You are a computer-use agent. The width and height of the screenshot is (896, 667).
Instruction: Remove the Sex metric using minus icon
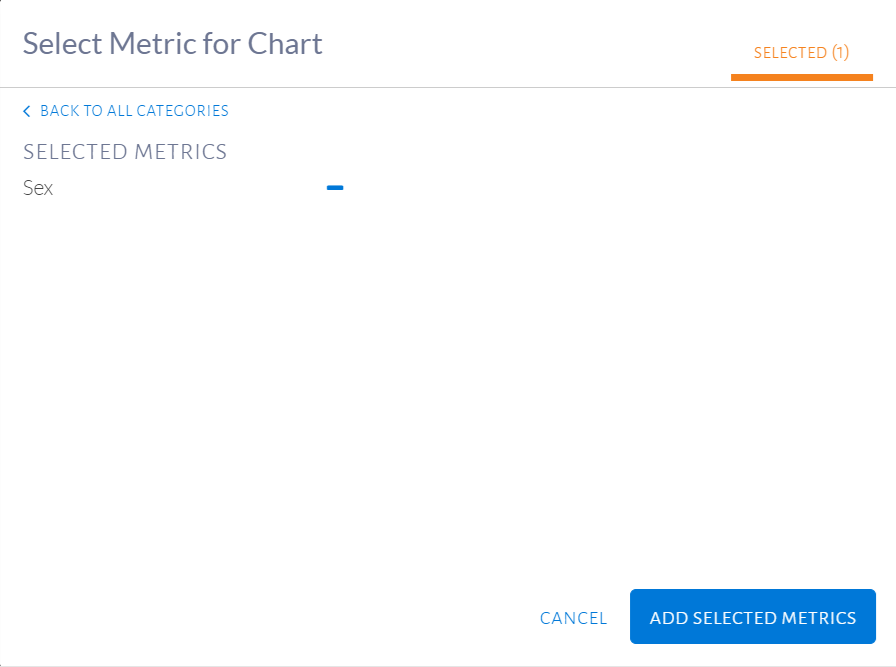(x=335, y=188)
